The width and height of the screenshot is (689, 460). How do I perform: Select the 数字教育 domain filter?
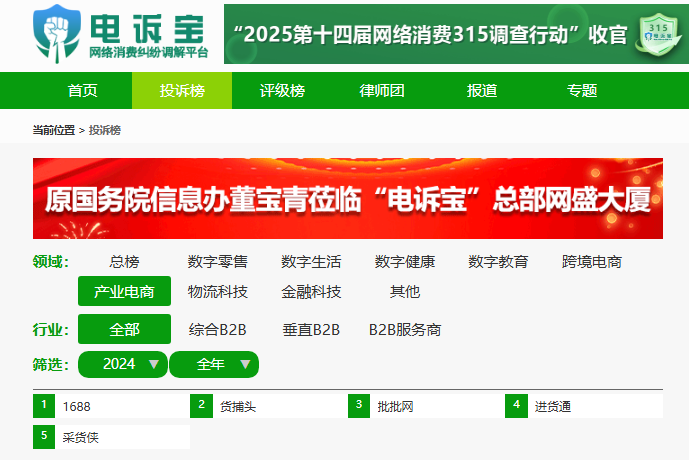[498, 262]
